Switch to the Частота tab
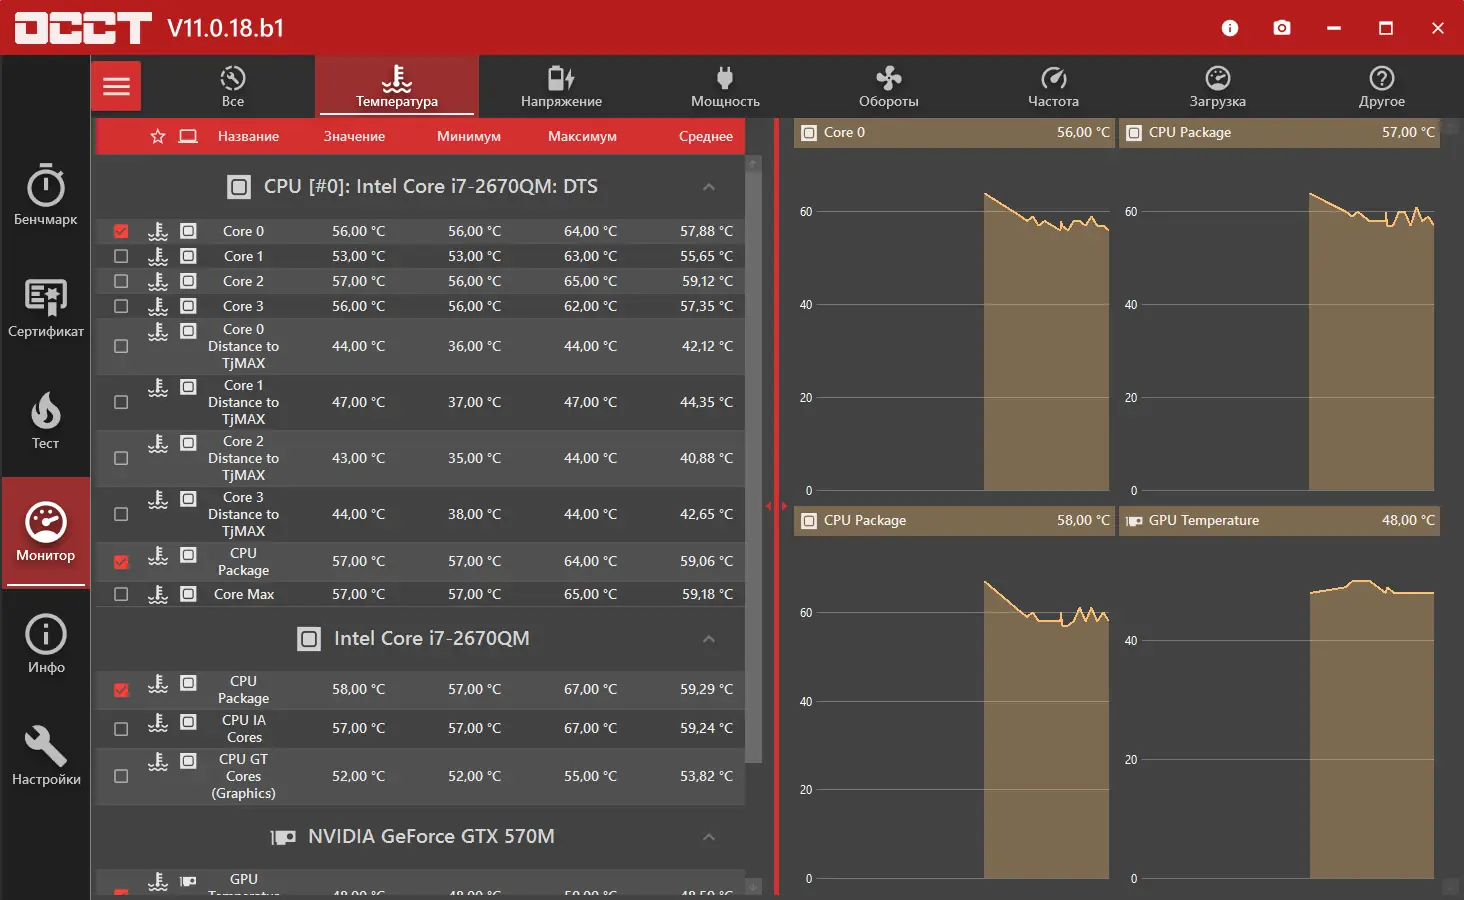This screenshot has width=1464, height=900. (x=1053, y=86)
